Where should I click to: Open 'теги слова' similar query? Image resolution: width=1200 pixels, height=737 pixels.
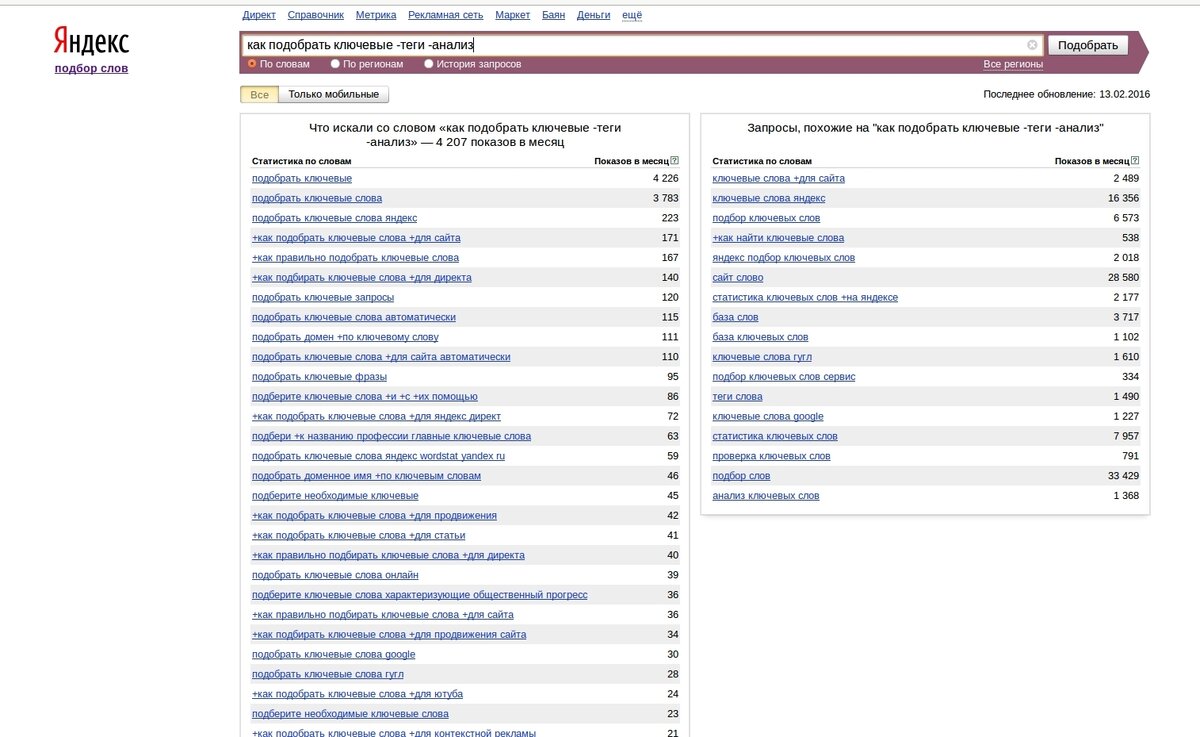pyautogui.click(x=737, y=396)
